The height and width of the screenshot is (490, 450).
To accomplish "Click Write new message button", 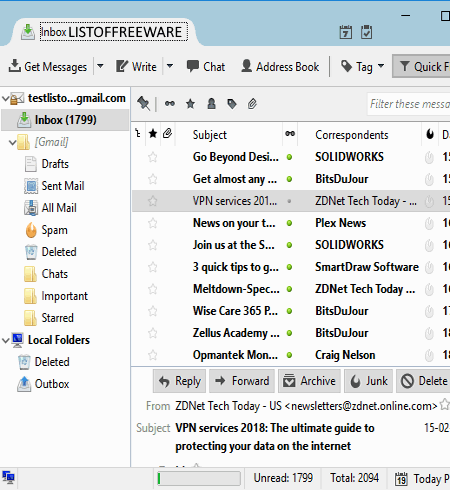I will 136,66.
